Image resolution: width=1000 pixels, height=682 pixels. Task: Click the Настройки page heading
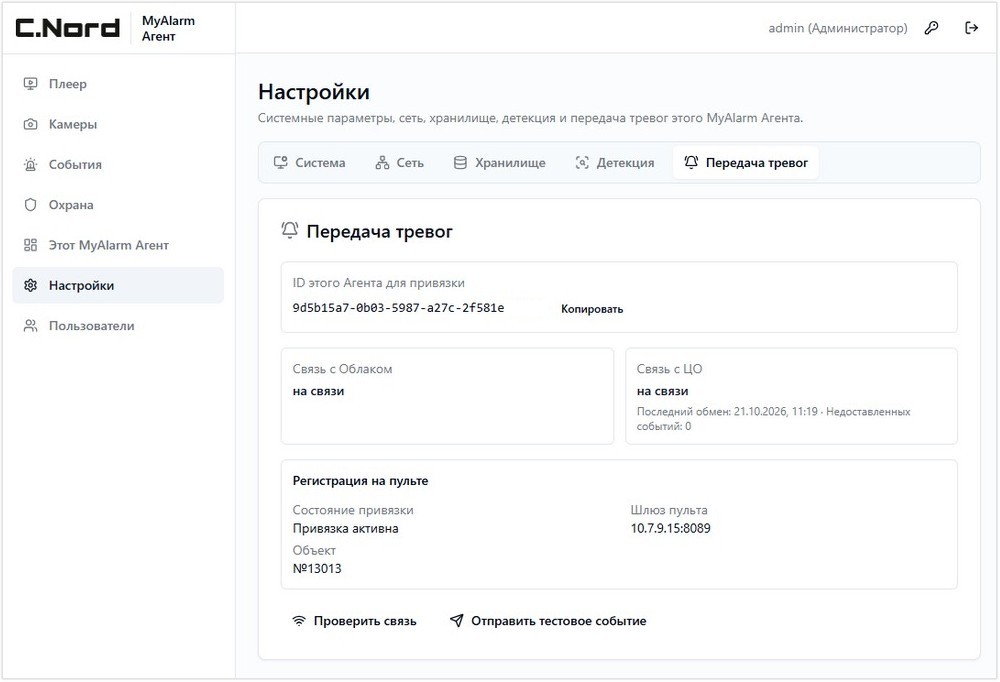[x=314, y=92]
